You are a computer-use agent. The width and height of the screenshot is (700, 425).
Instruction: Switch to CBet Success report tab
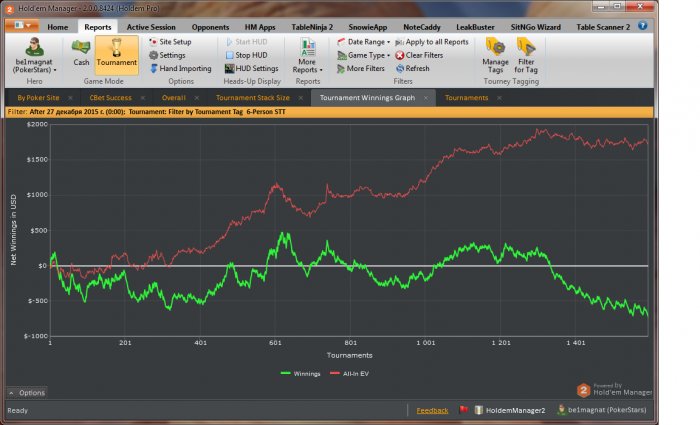[110, 98]
